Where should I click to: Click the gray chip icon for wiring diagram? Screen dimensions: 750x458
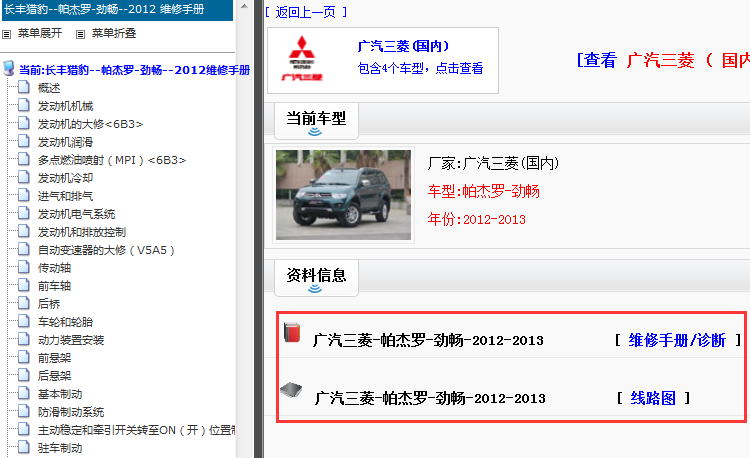[291, 390]
